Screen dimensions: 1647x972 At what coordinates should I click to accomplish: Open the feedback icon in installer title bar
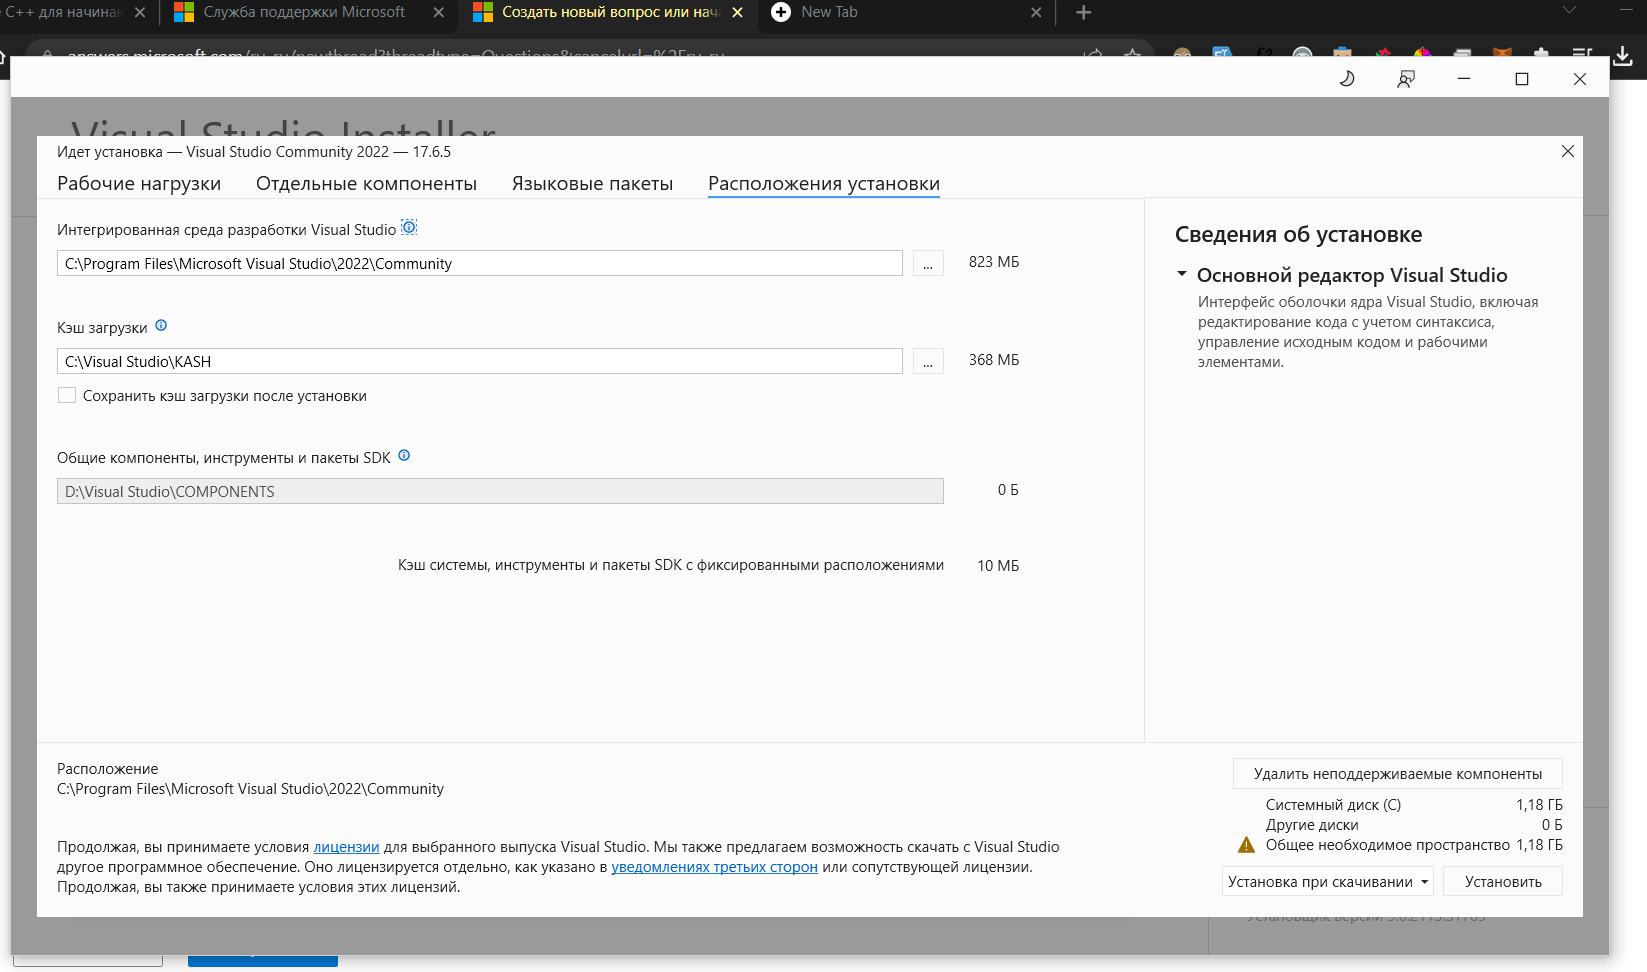pyautogui.click(x=1406, y=79)
